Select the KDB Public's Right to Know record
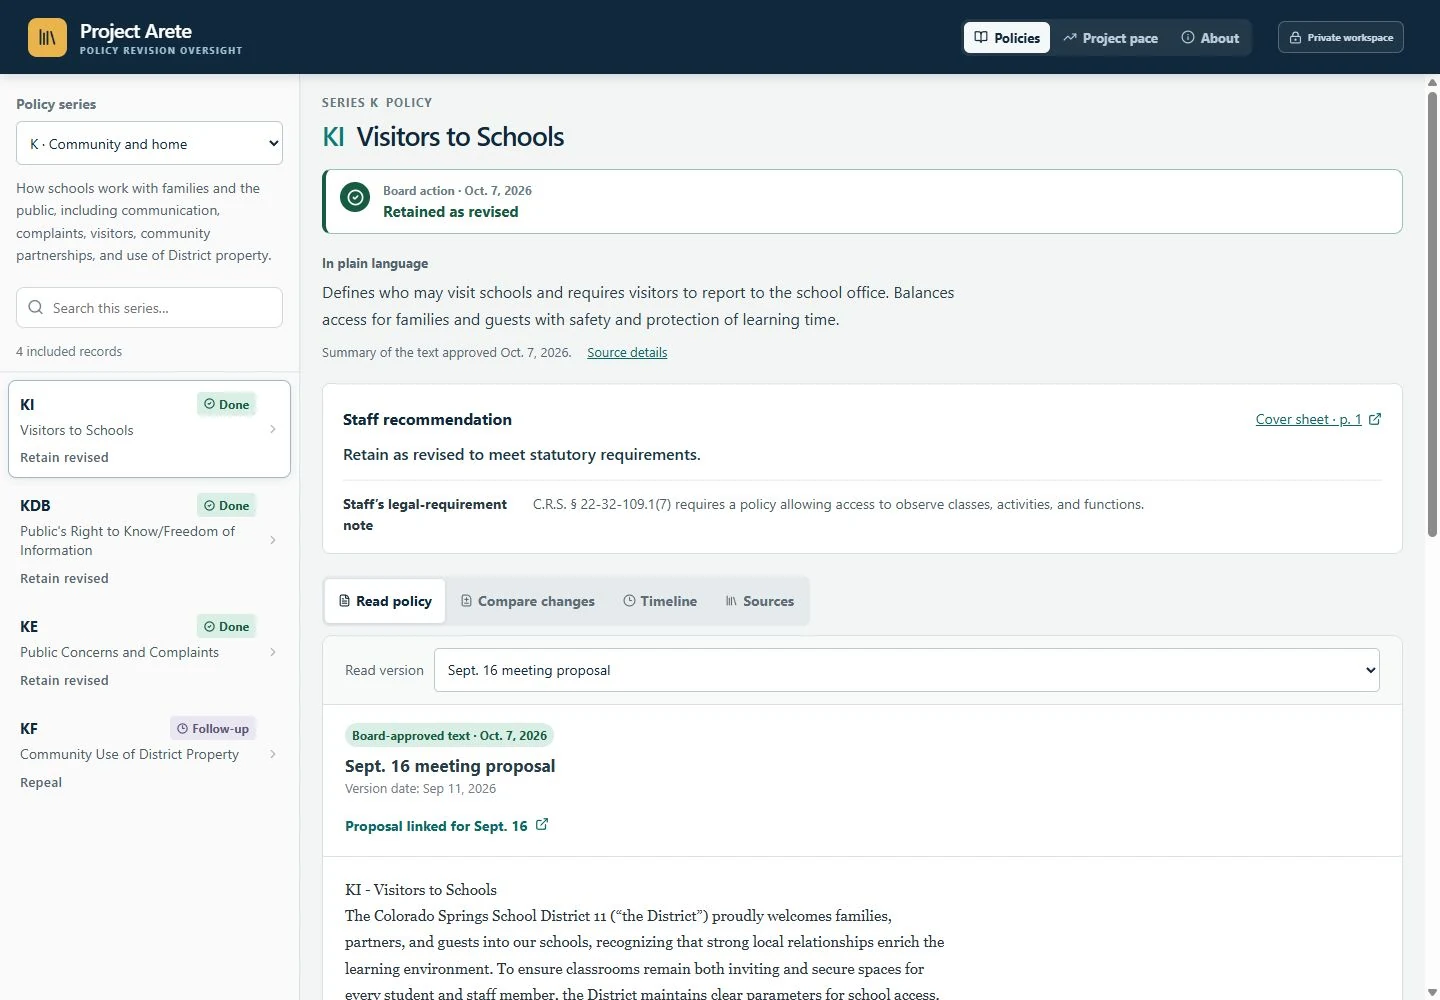The image size is (1440, 1000). click(x=149, y=540)
